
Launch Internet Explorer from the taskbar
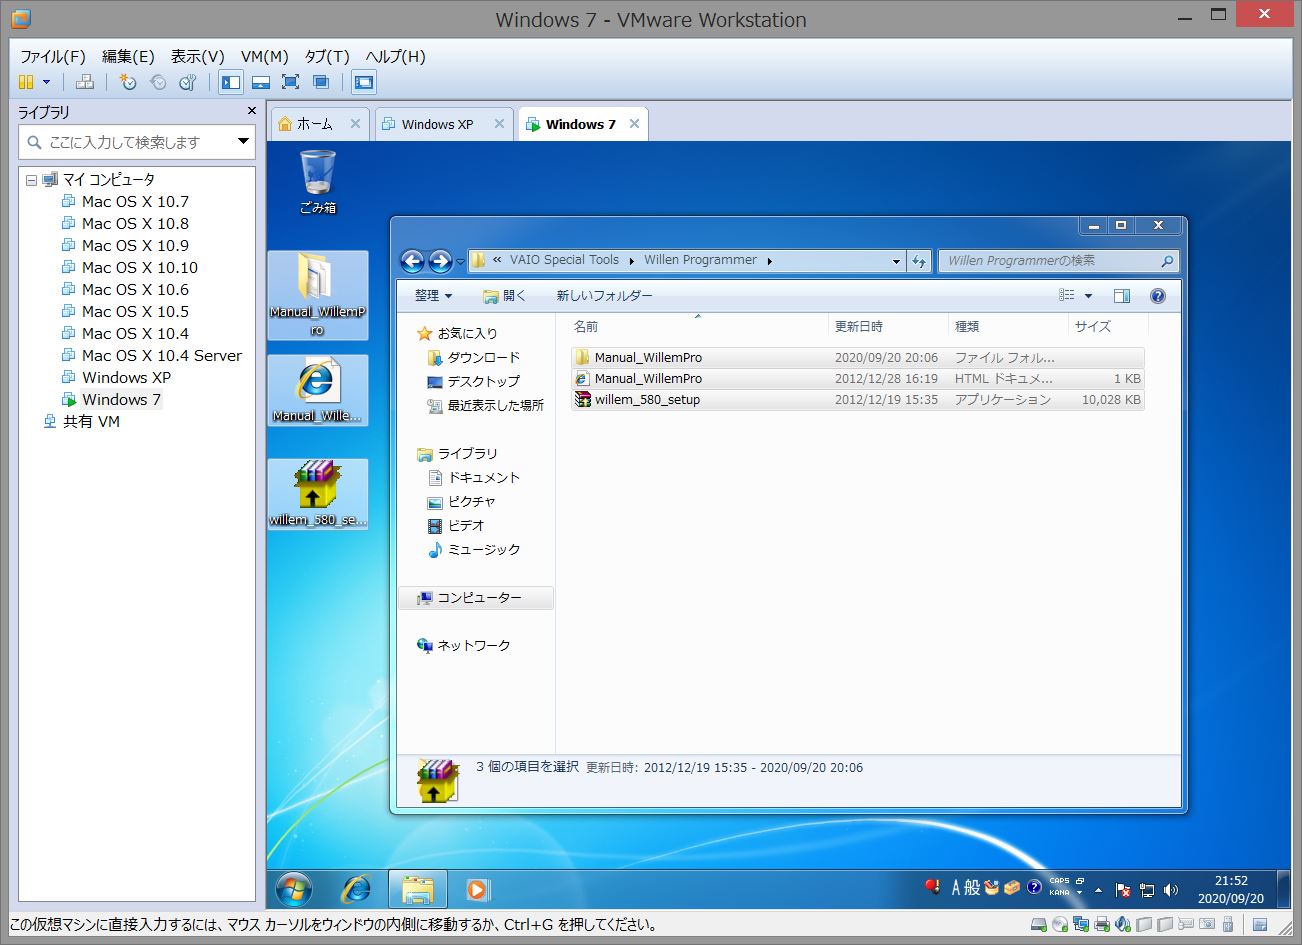(357, 888)
